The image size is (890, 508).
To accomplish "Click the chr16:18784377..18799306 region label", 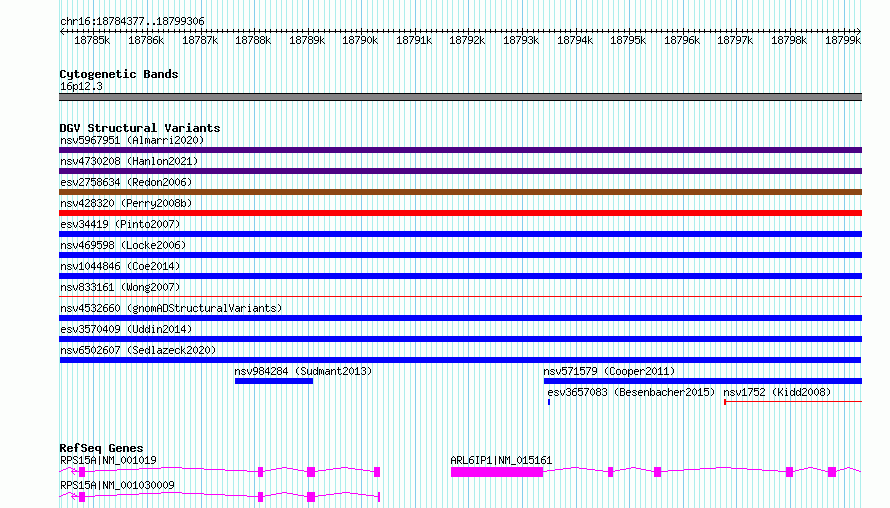I will pyautogui.click(x=132, y=21).
